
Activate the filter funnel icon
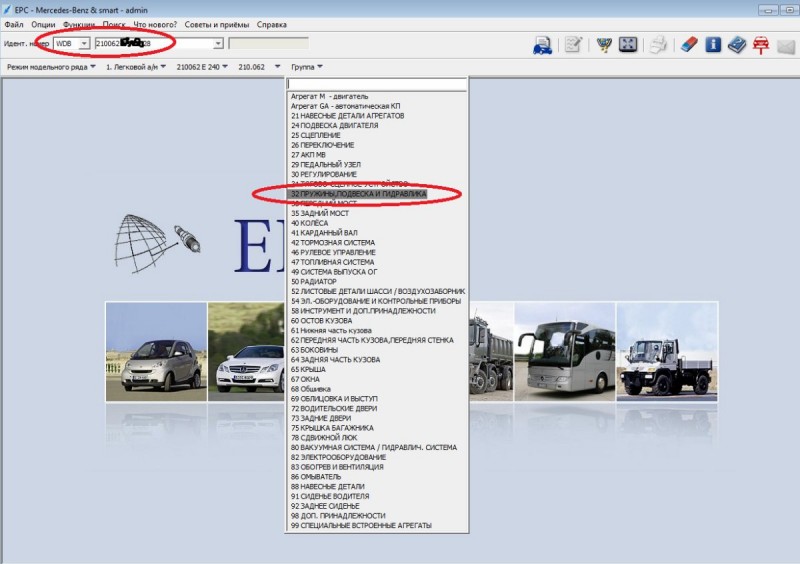point(604,45)
